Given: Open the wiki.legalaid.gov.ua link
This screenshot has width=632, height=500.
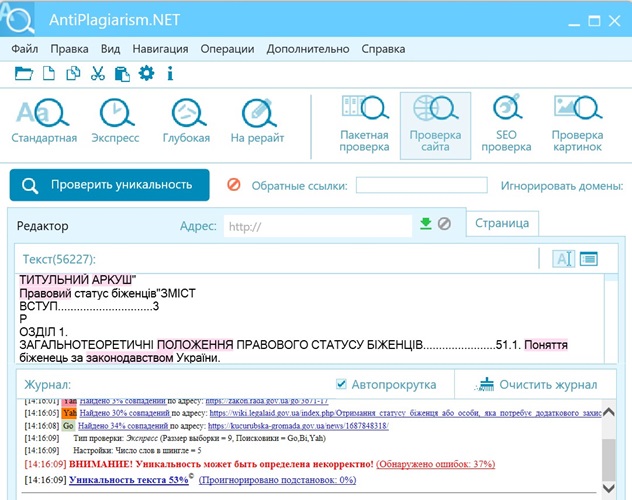Looking at the screenshot, I should [405, 413].
